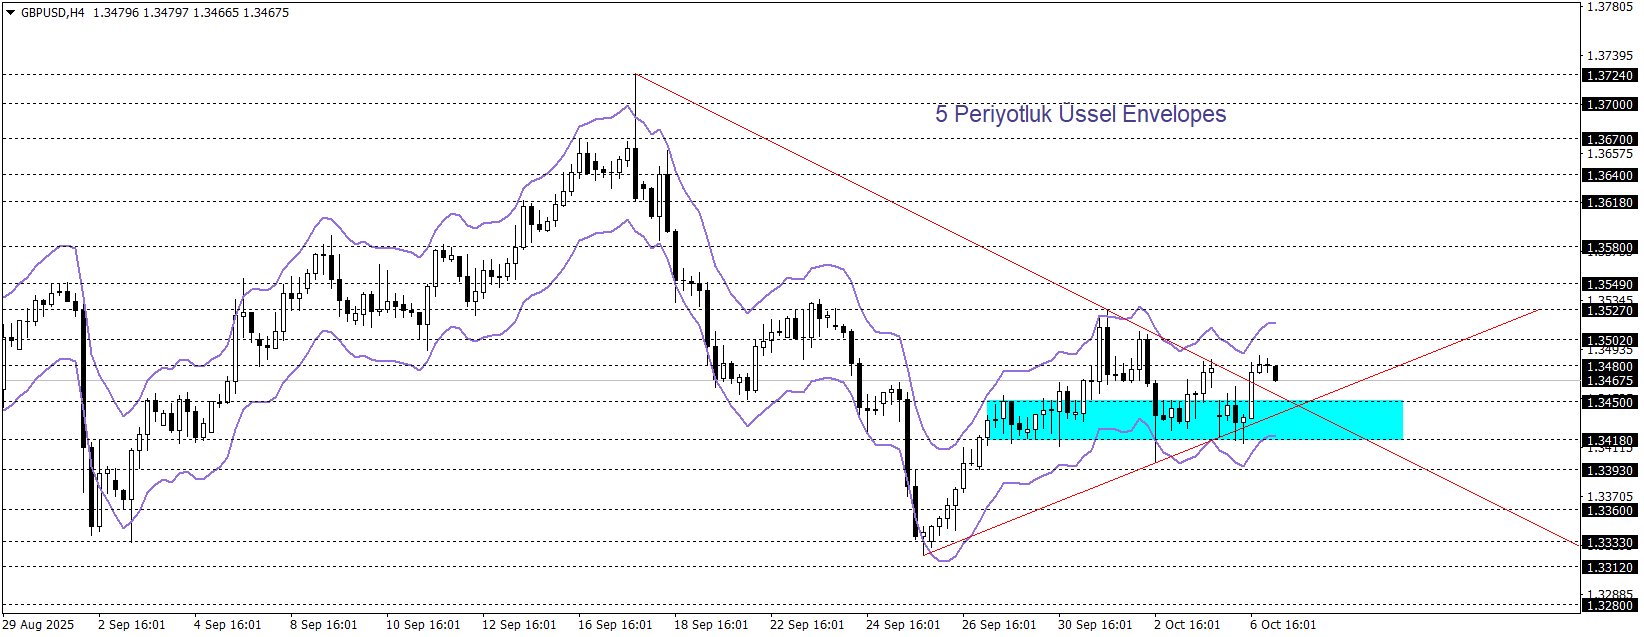Select the 1.34500 price level label
The width and height of the screenshot is (1644, 637).
pyautogui.click(x=1609, y=403)
